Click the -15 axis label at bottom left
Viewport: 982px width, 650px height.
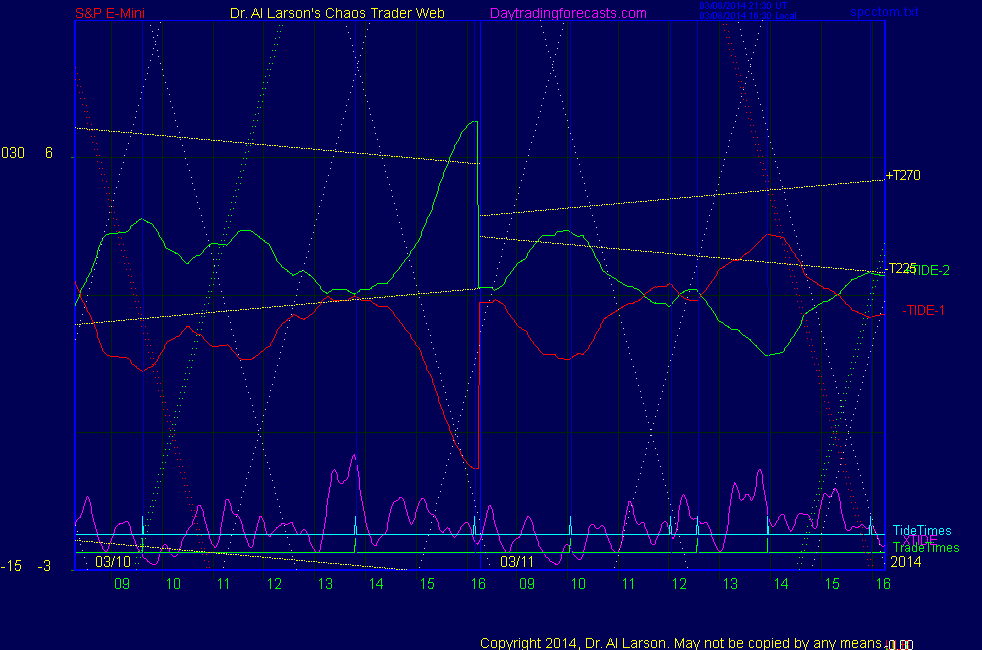pos(11,566)
